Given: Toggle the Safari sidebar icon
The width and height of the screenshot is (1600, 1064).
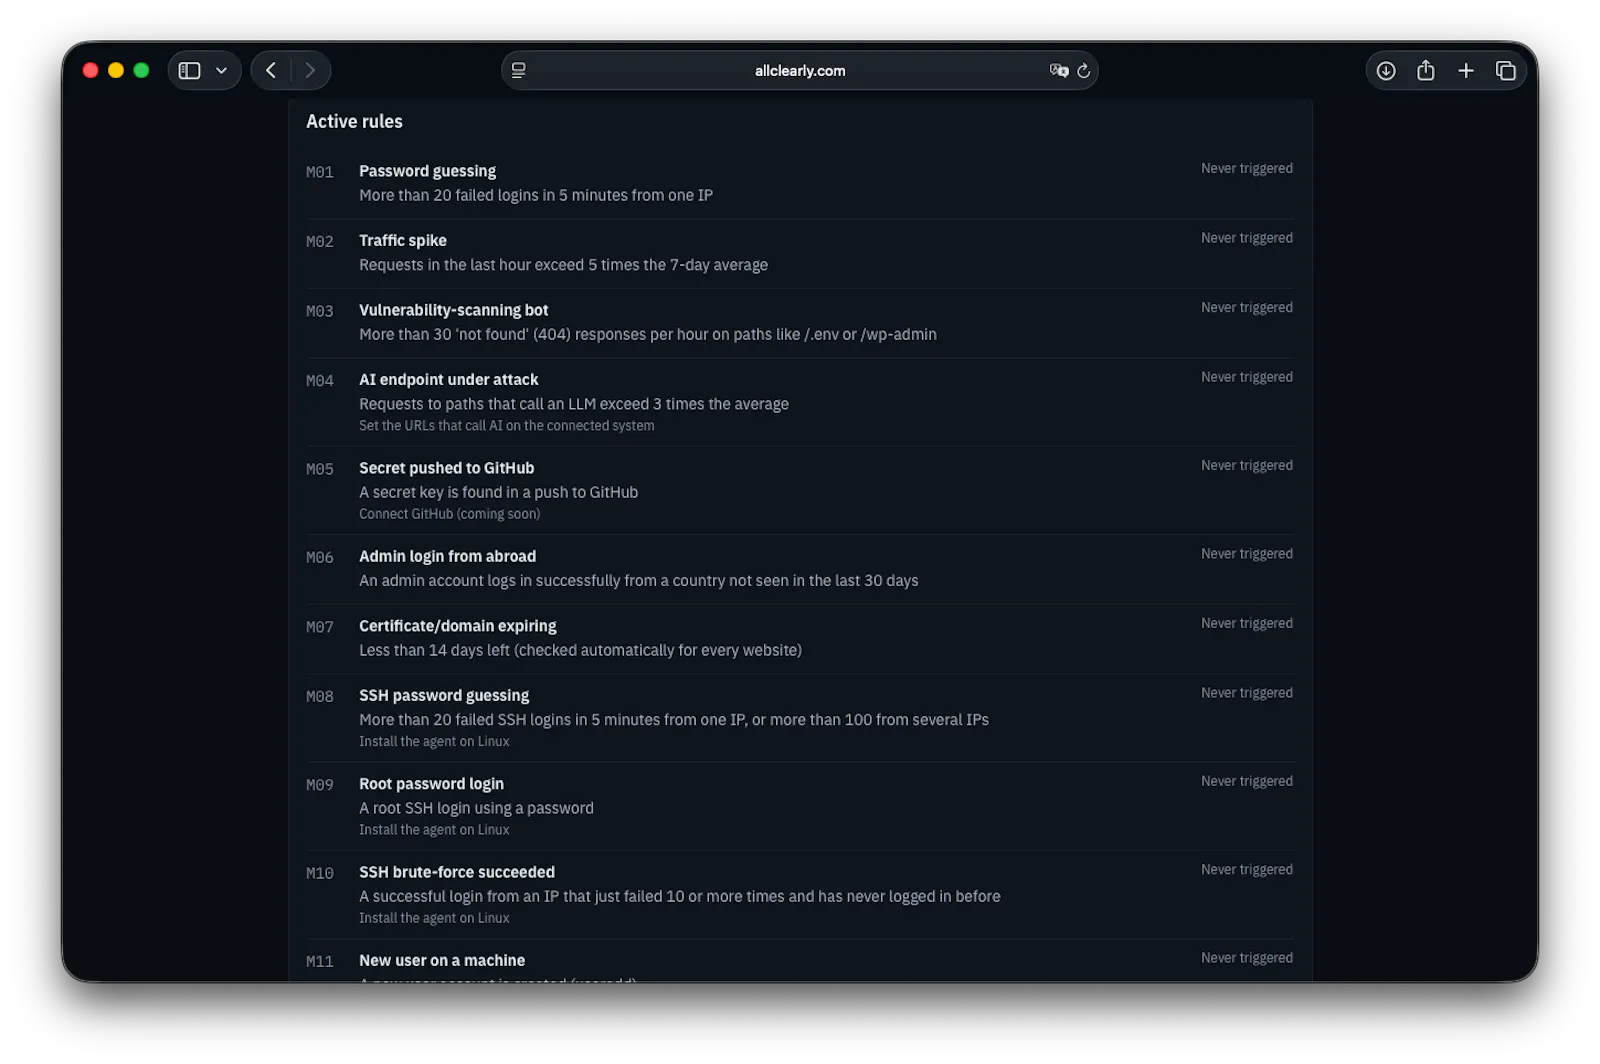Looking at the screenshot, I should 189,71.
